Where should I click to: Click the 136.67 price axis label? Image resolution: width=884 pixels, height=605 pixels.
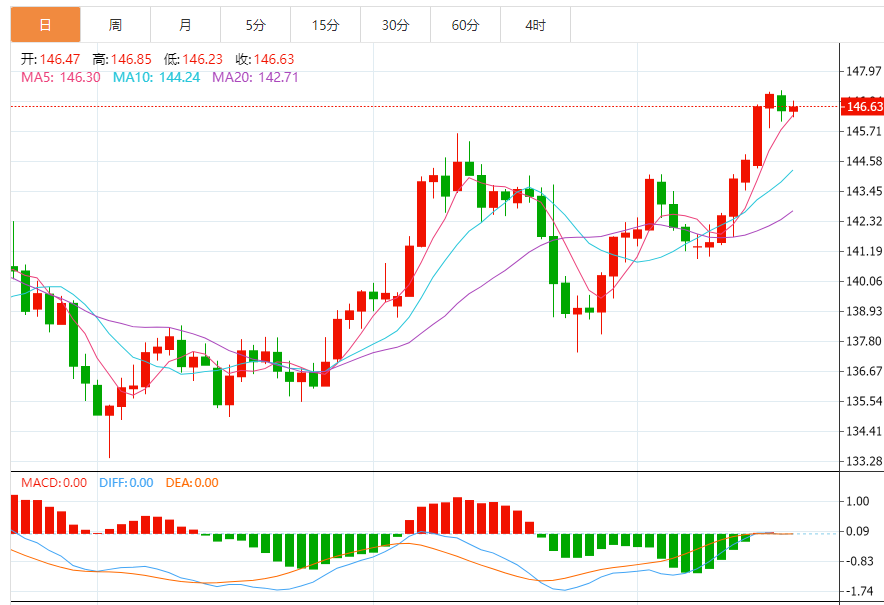pos(864,371)
